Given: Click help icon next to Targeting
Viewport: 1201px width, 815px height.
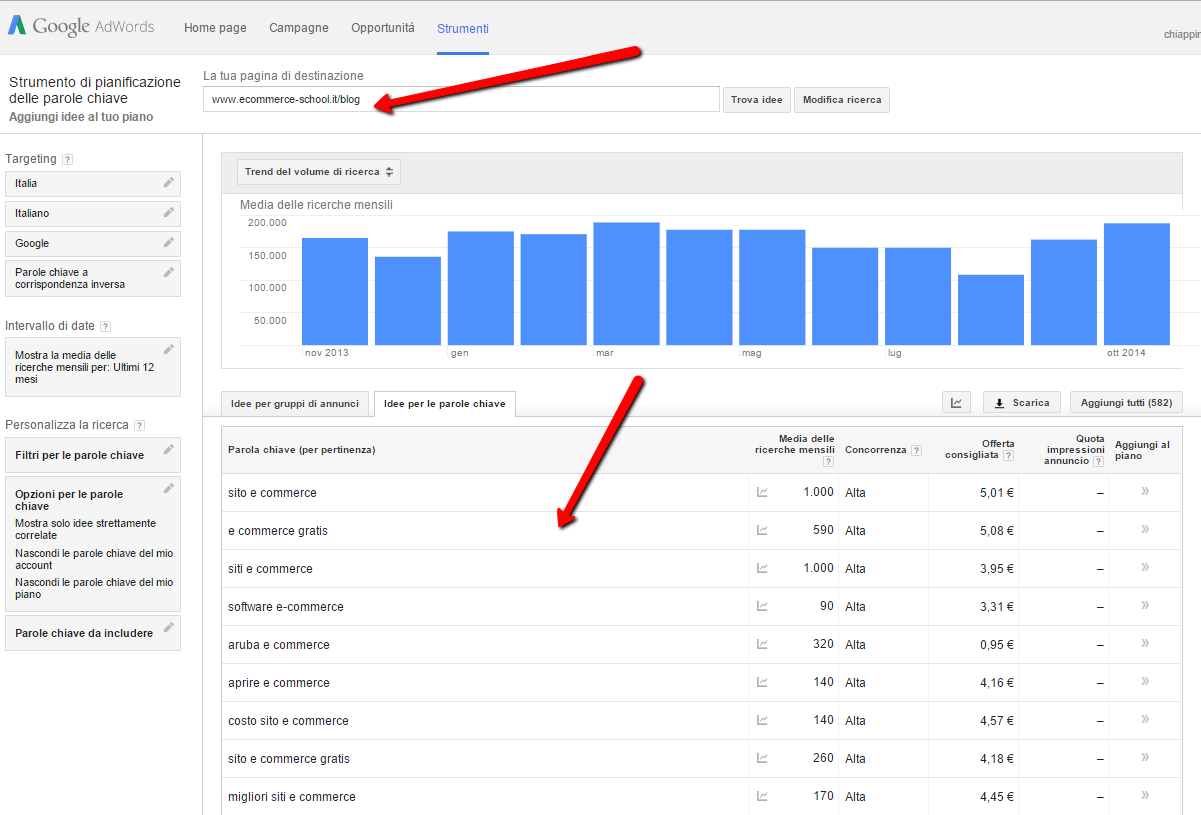Looking at the screenshot, I should point(67,159).
